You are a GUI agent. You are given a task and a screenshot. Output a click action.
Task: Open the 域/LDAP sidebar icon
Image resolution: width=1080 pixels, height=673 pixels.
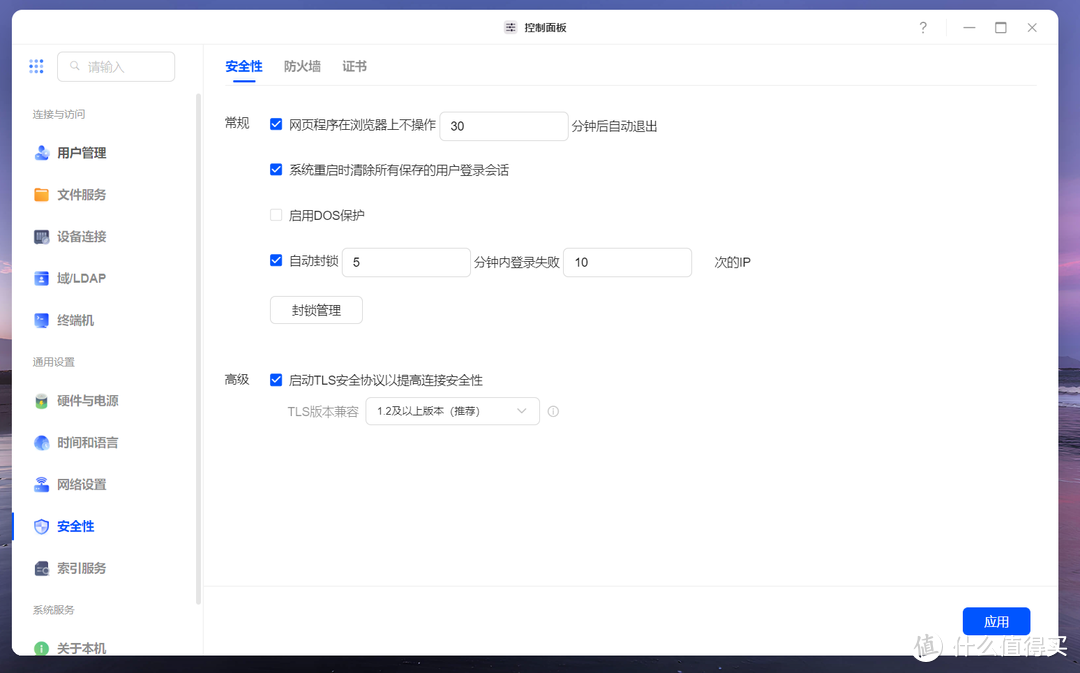[42, 279]
